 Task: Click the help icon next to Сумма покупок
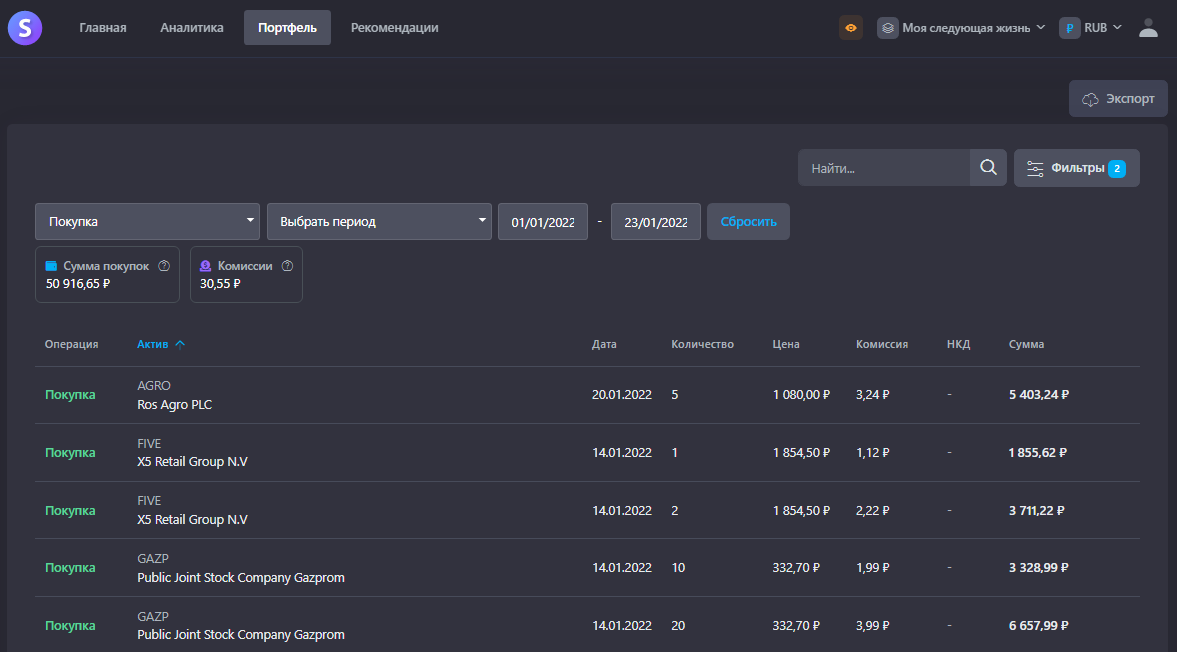(164, 266)
